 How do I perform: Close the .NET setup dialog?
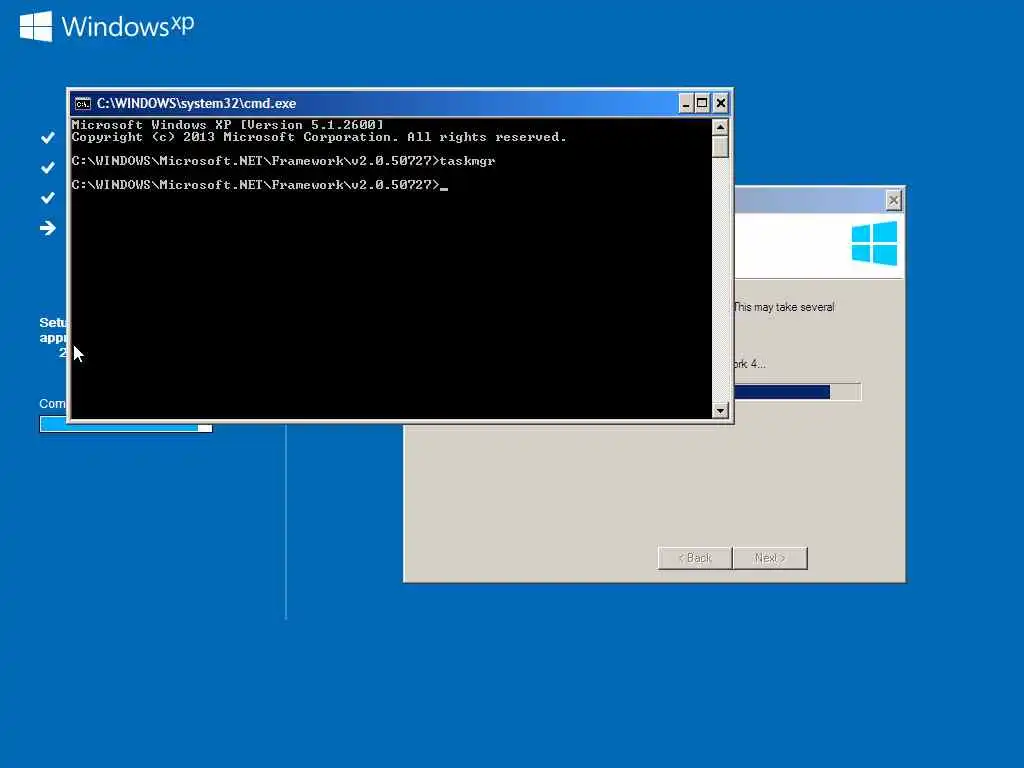point(893,200)
